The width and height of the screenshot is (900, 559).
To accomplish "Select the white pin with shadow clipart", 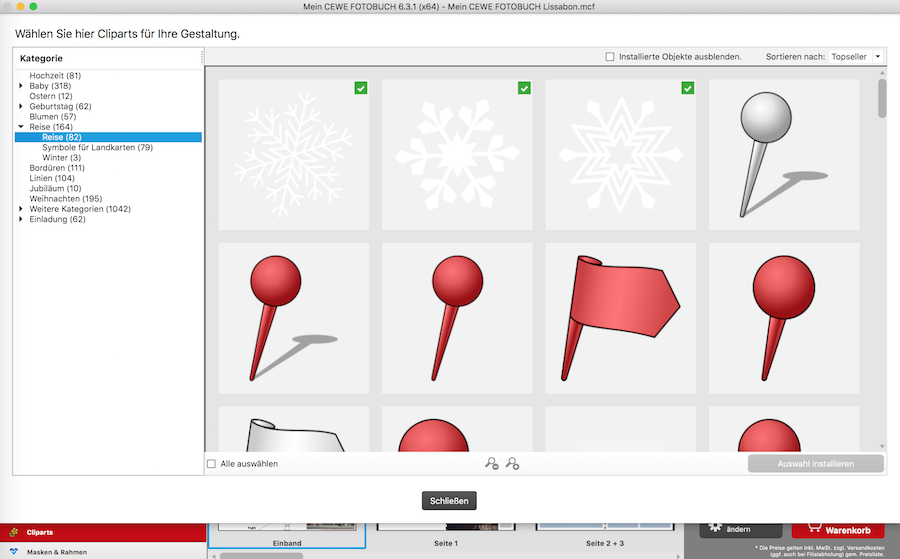I will [x=784, y=155].
